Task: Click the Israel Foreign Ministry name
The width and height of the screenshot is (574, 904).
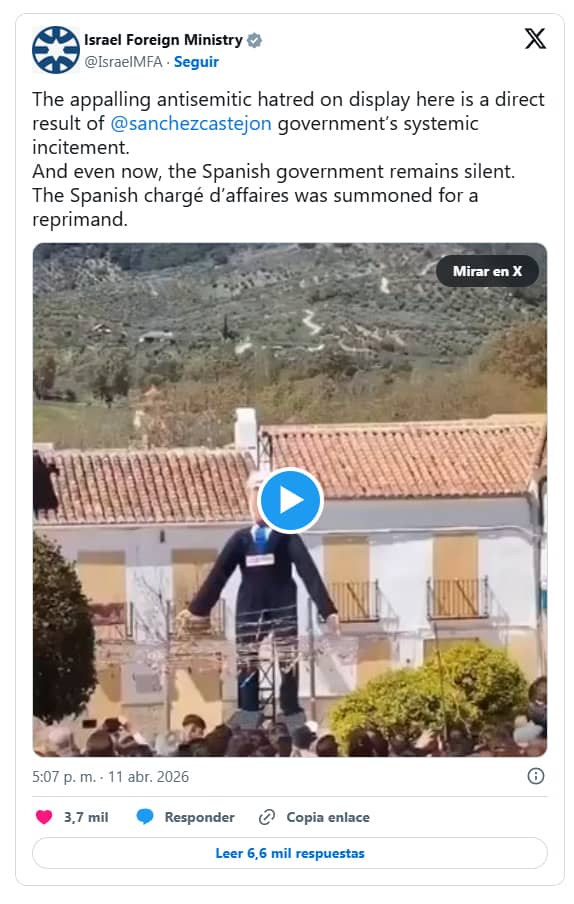Action: pos(163,40)
